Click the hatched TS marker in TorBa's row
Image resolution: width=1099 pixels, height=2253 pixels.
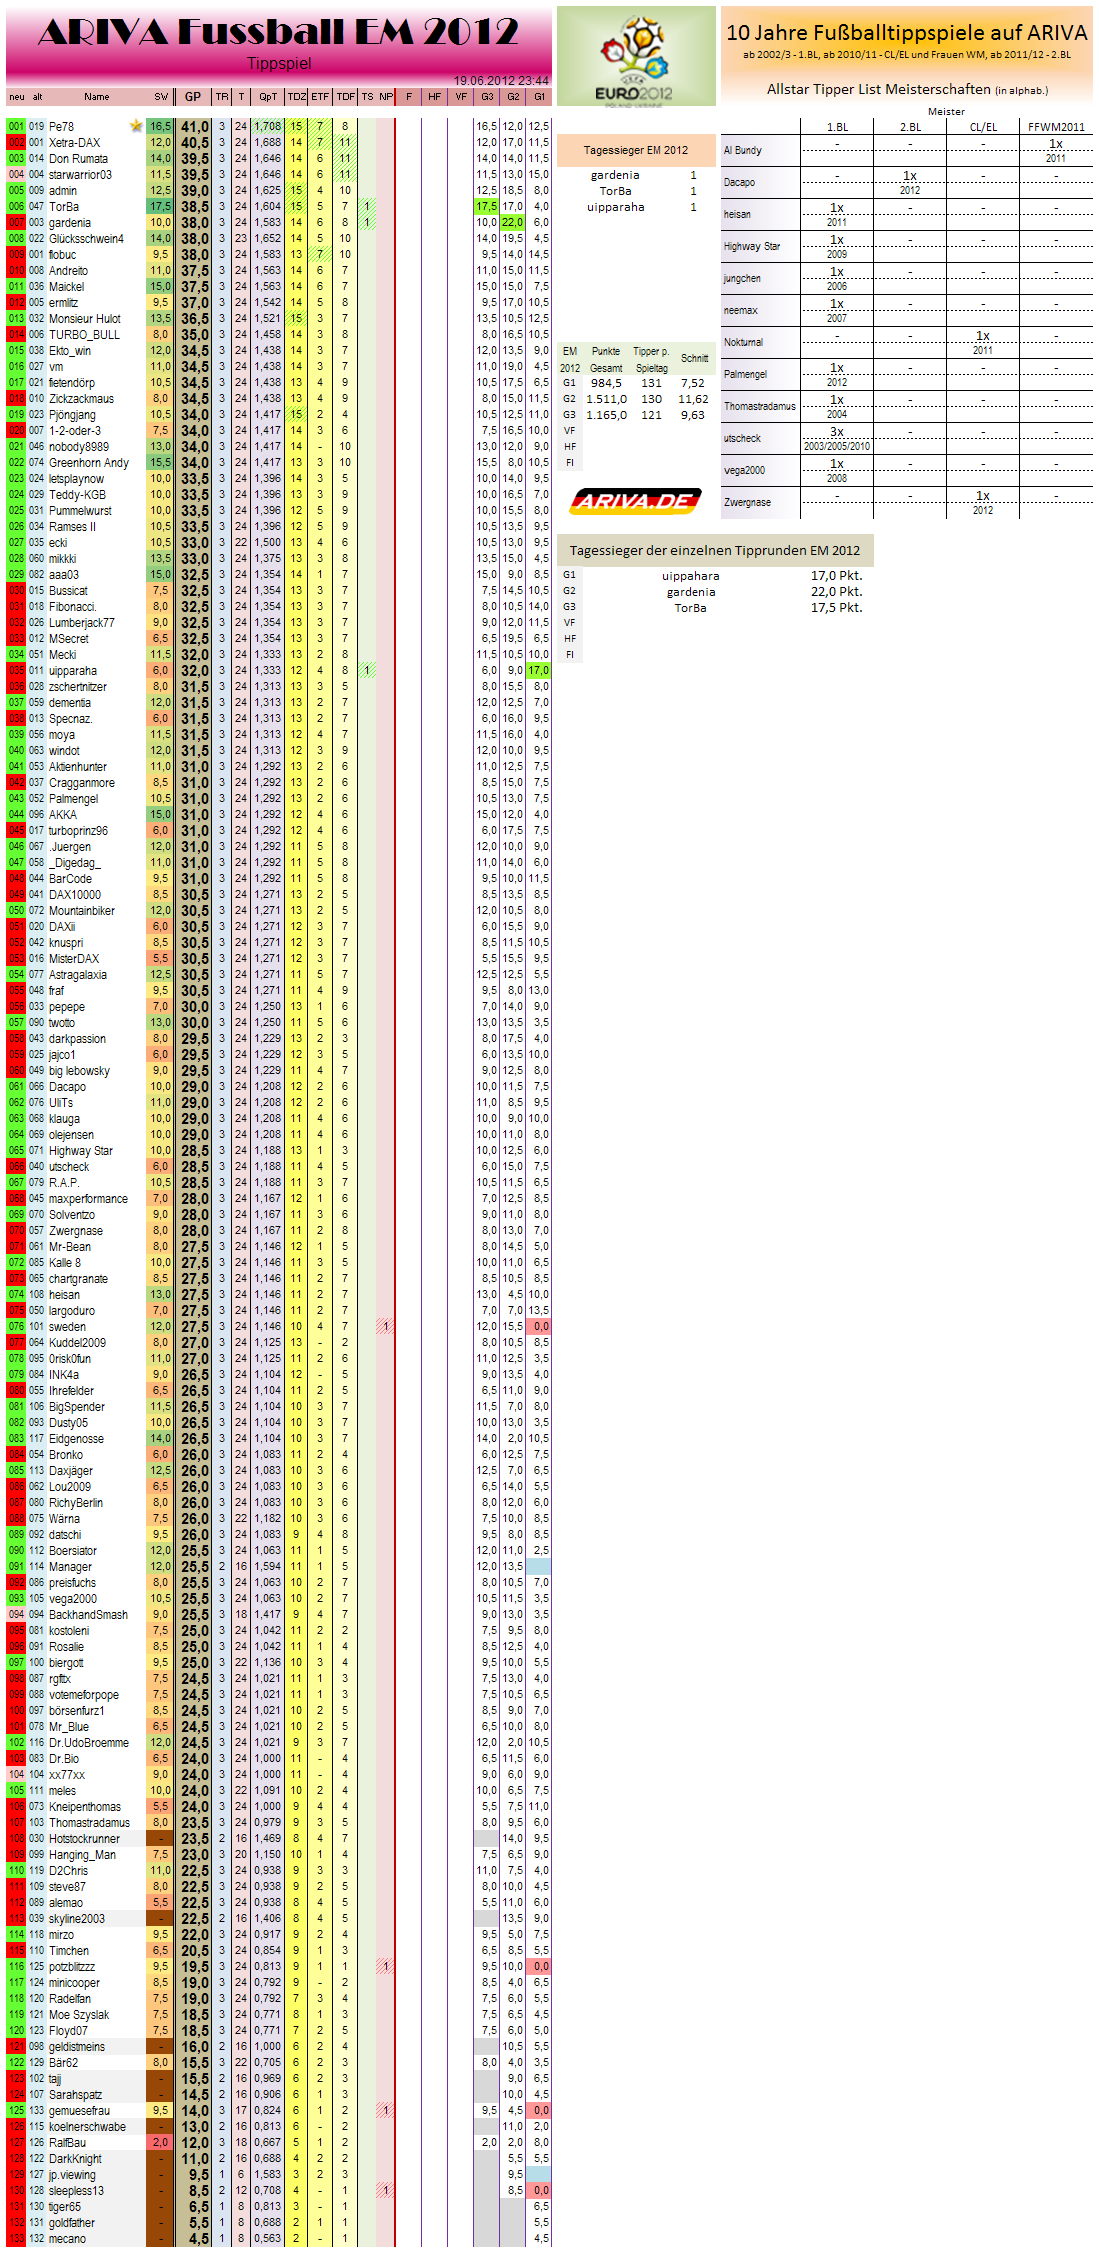pyautogui.click(x=367, y=207)
